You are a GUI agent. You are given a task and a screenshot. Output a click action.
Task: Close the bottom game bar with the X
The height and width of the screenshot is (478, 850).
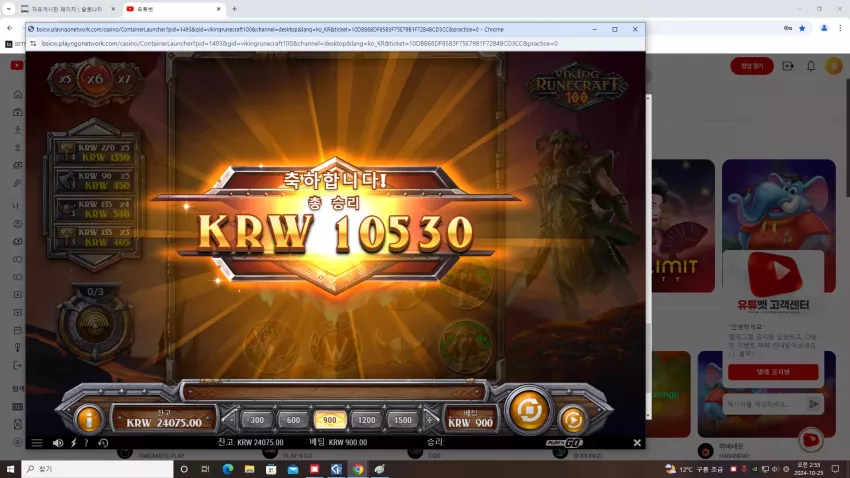coord(637,443)
